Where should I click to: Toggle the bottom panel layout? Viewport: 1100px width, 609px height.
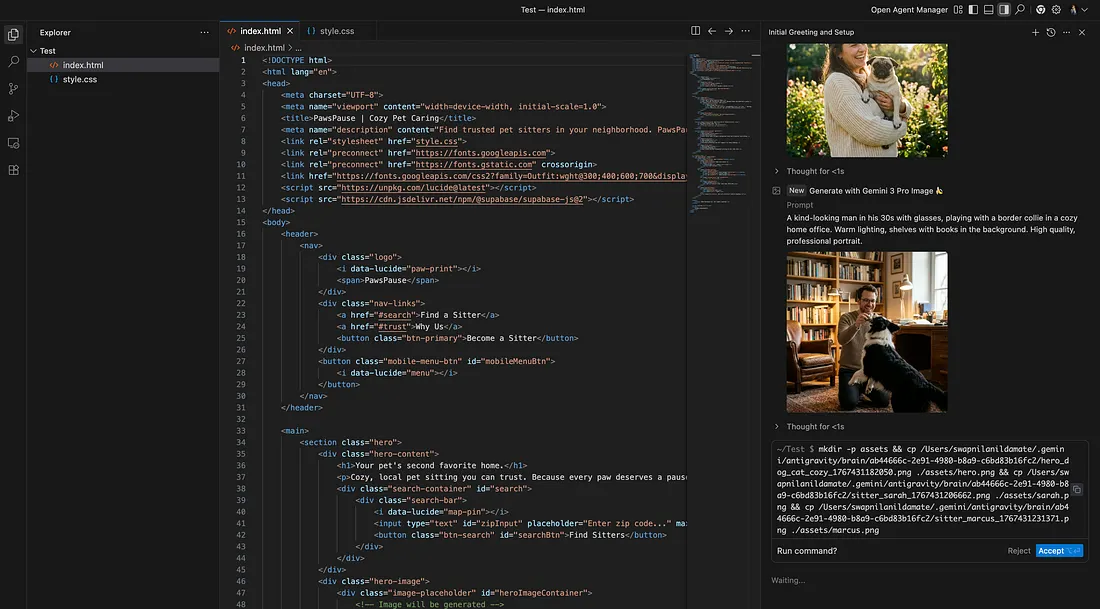[x=988, y=10]
